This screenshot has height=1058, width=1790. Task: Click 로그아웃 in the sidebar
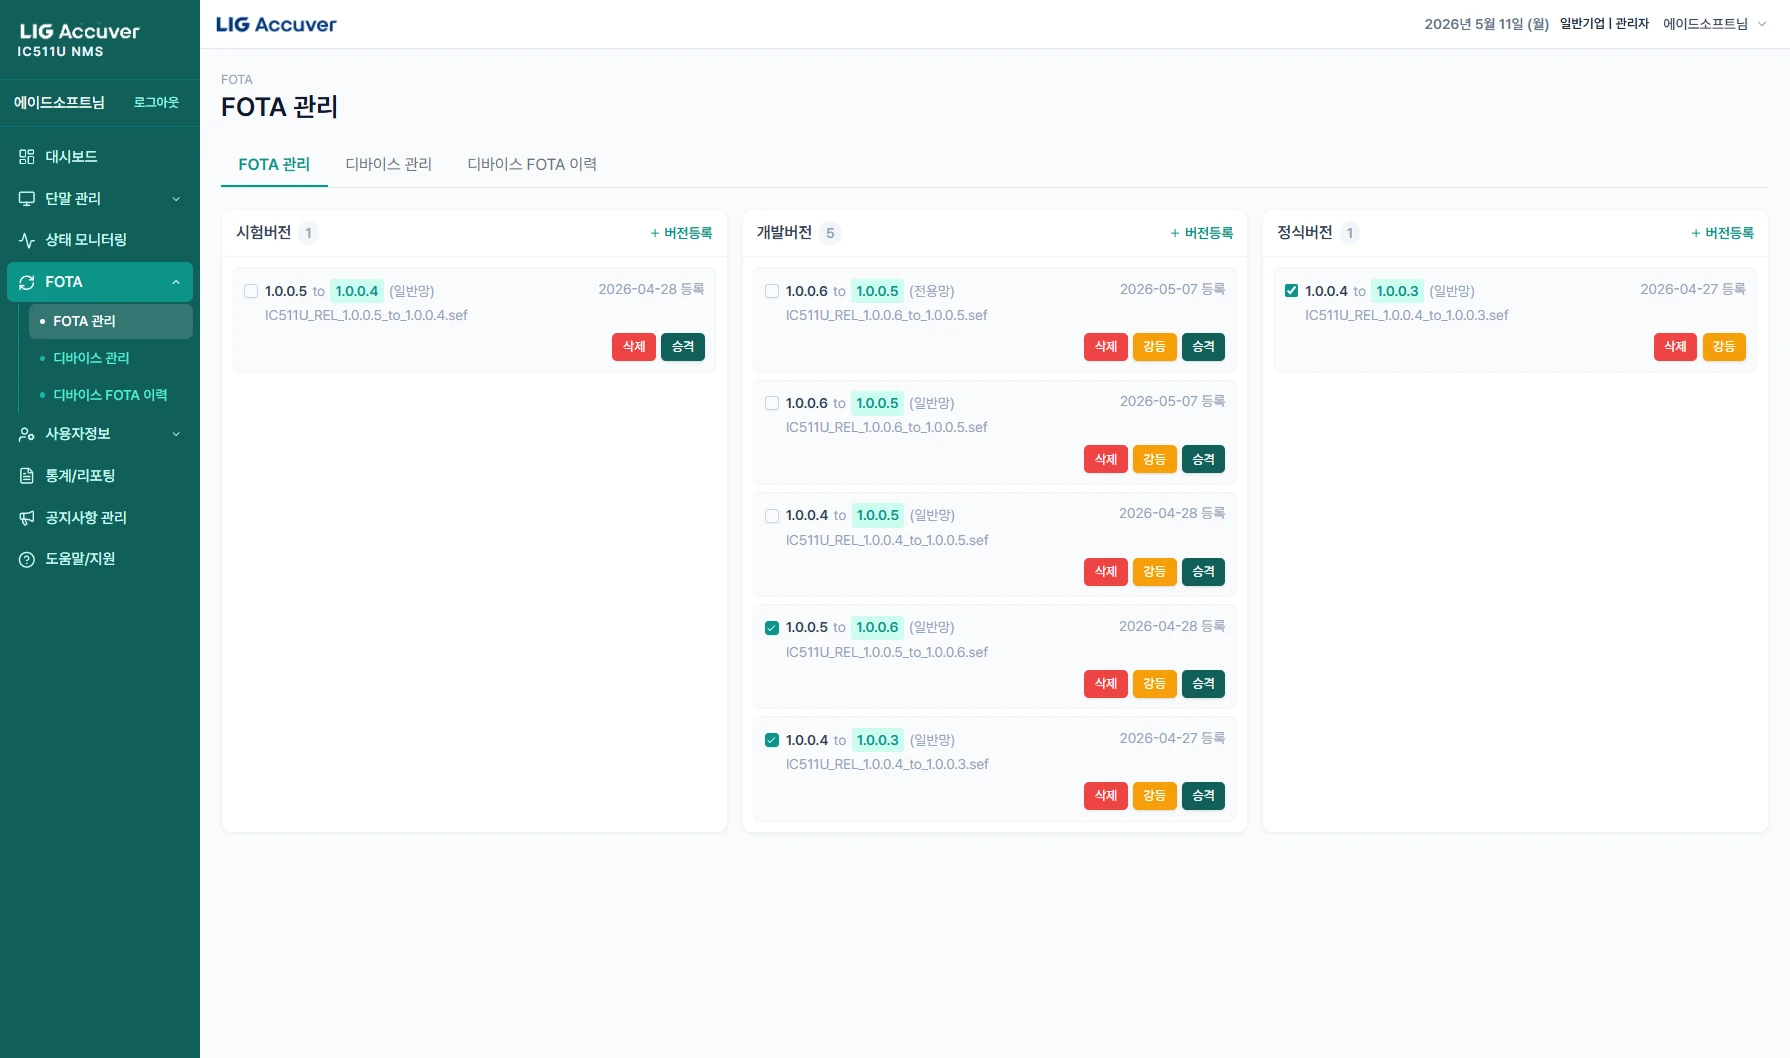click(156, 102)
